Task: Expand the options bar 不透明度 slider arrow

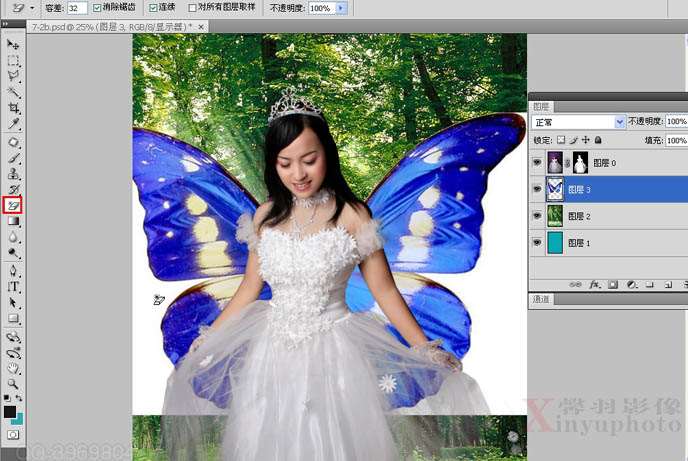Action: [x=342, y=8]
